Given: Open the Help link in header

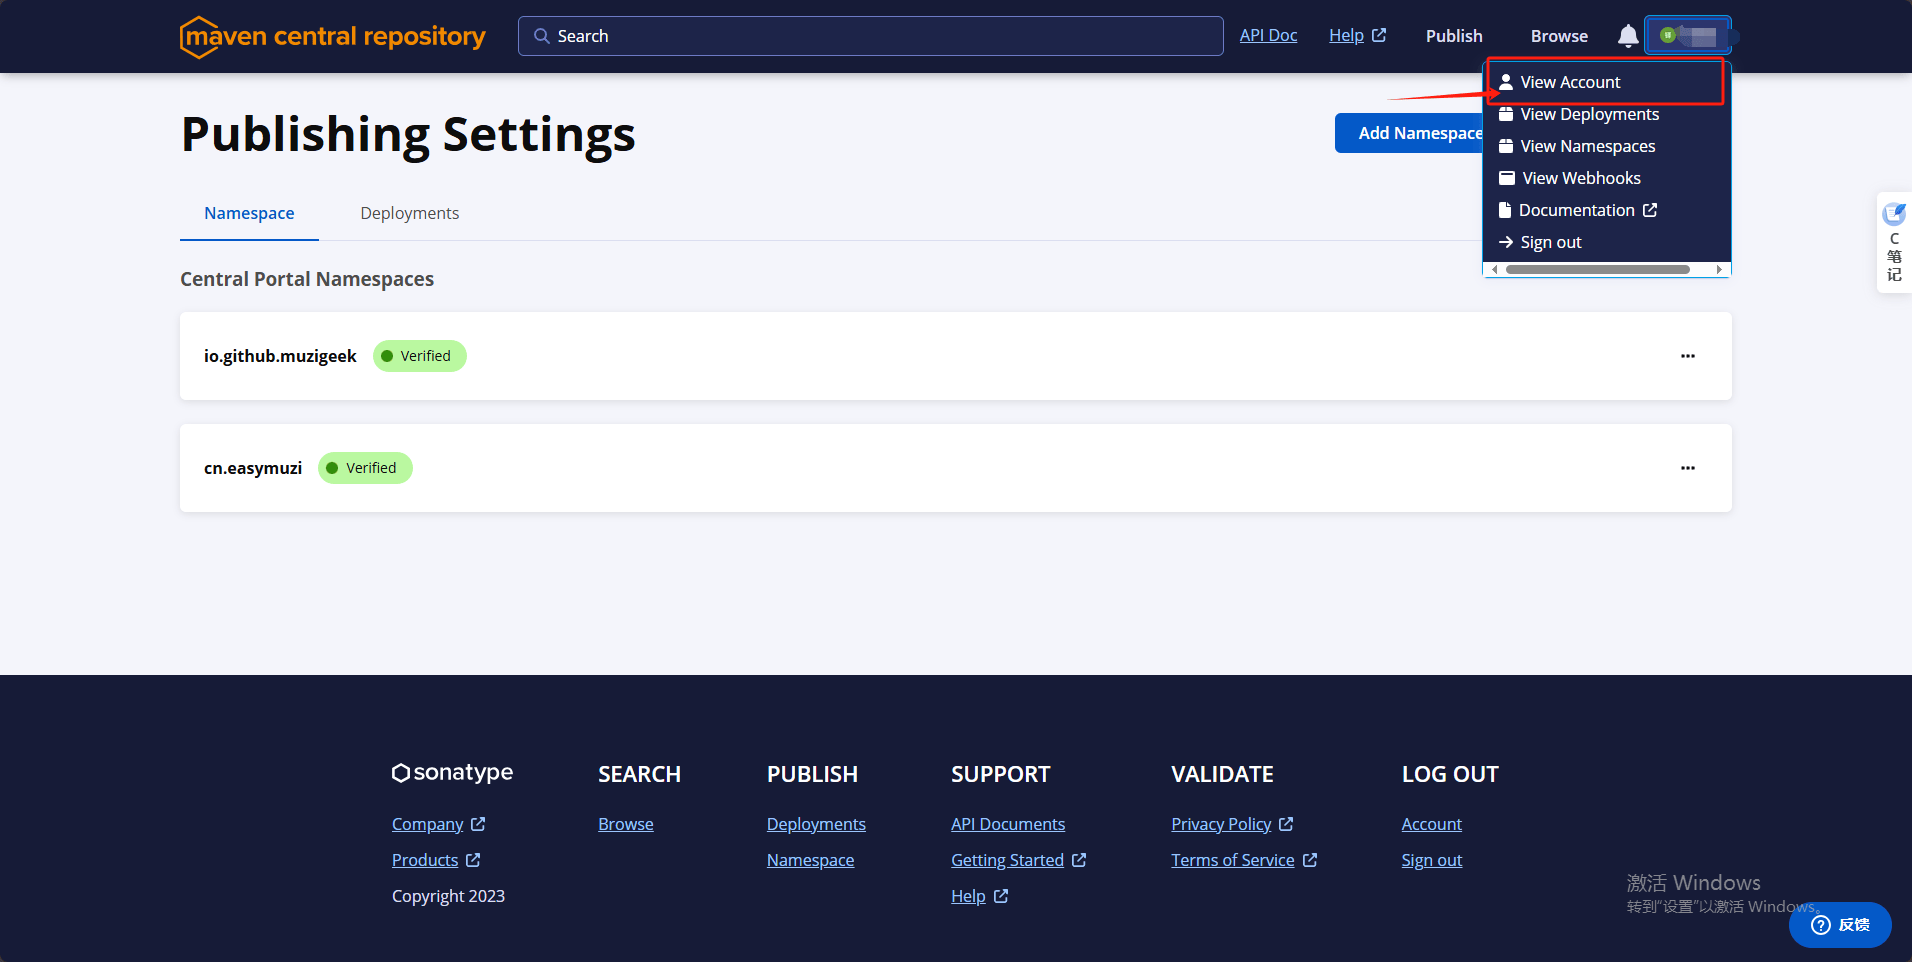Looking at the screenshot, I should (1346, 36).
